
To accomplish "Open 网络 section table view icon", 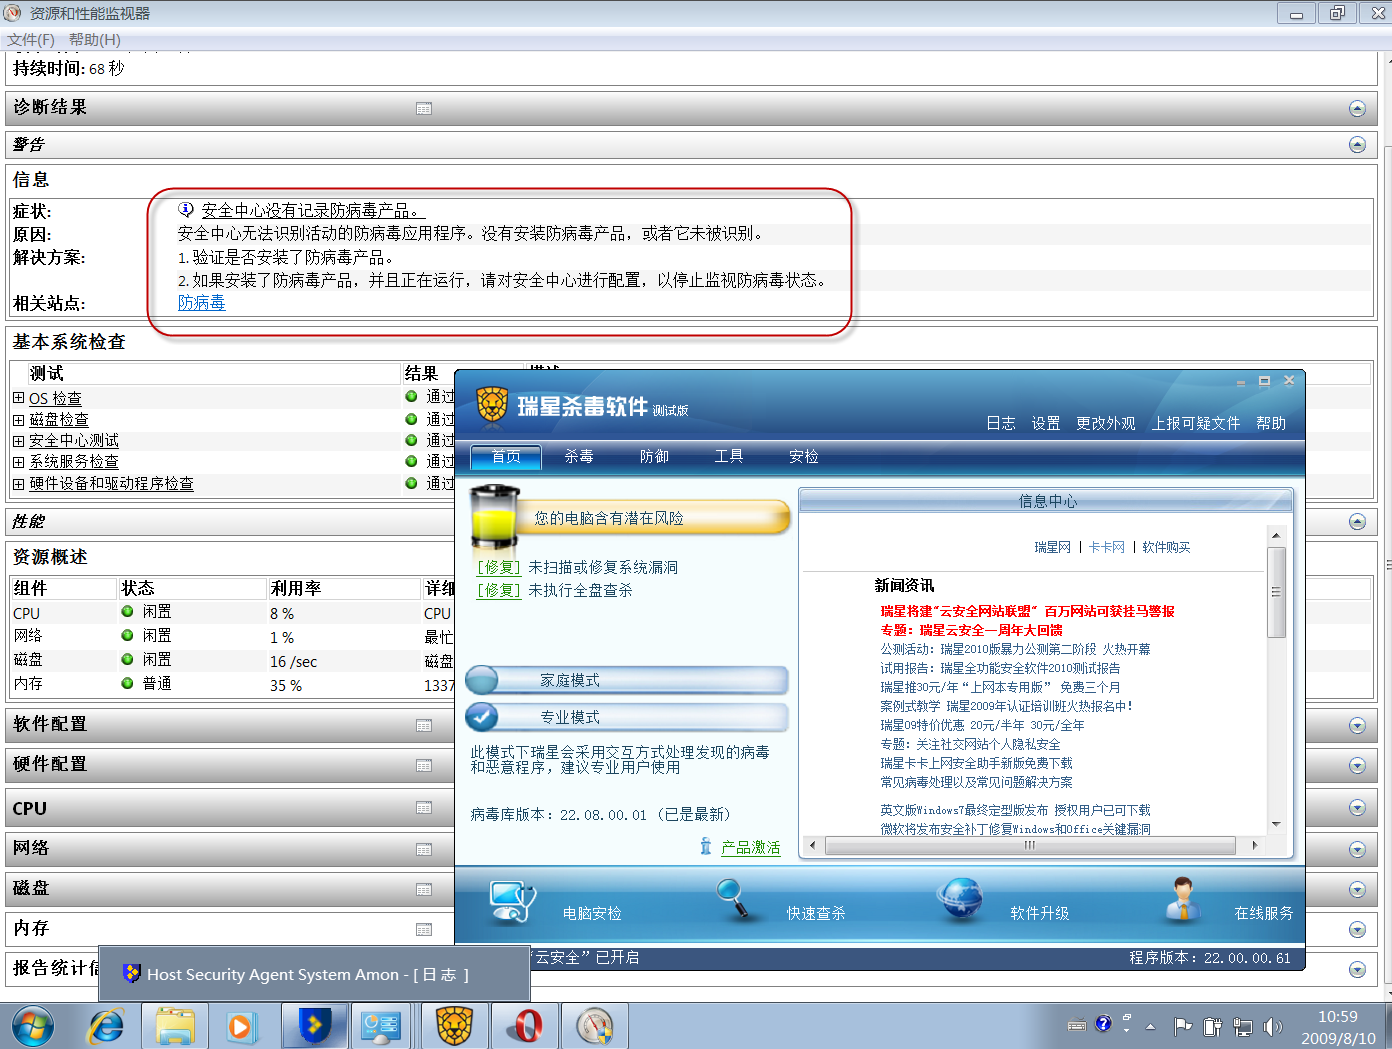I will pyautogui.click(x=424, y=849).
